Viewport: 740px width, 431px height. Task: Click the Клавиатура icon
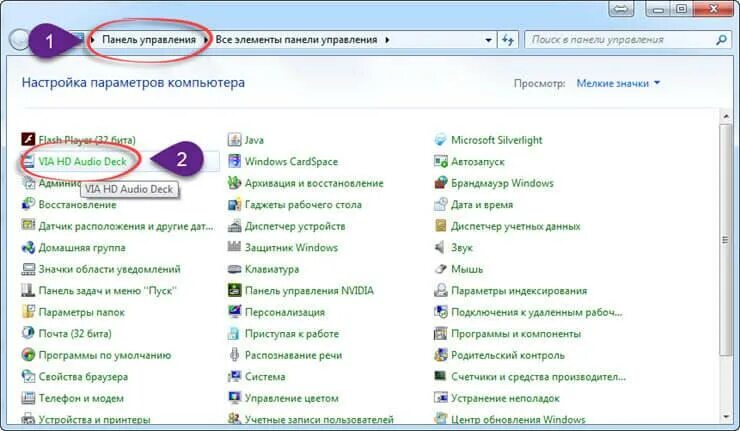tap(234, 269)
